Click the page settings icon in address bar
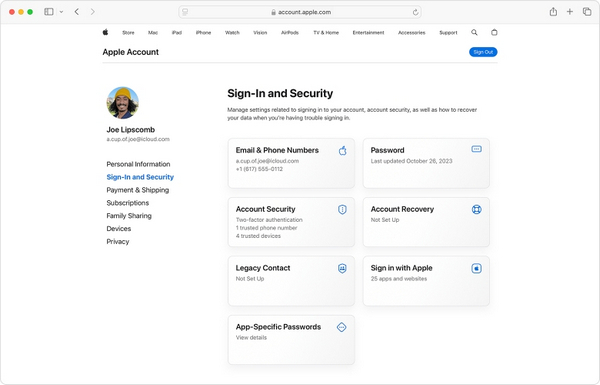The width and height of the screenshot is (600, 385). coord(185,12)
